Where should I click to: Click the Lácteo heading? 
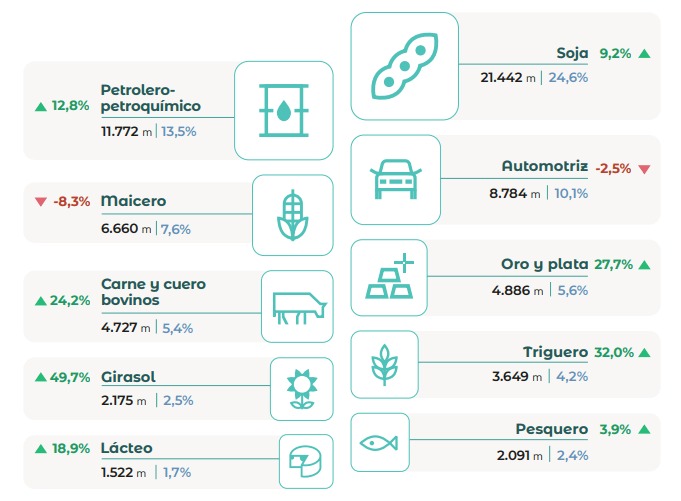[x=127, y=448]
